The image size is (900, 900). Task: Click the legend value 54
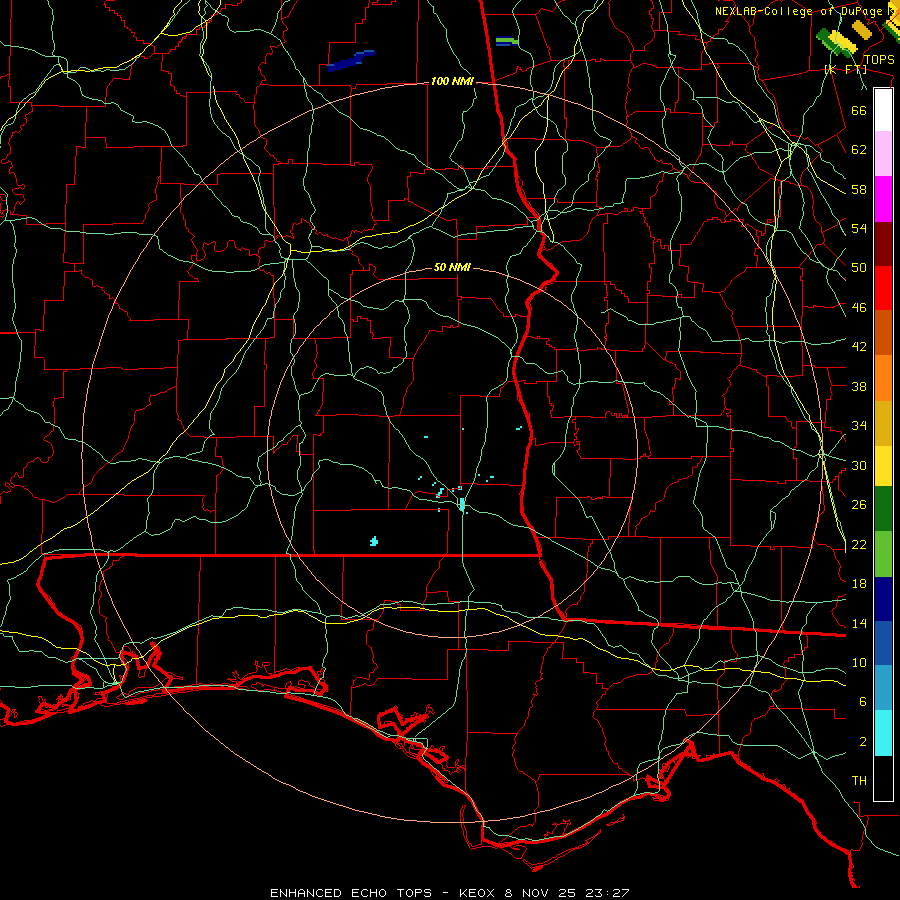859,228
